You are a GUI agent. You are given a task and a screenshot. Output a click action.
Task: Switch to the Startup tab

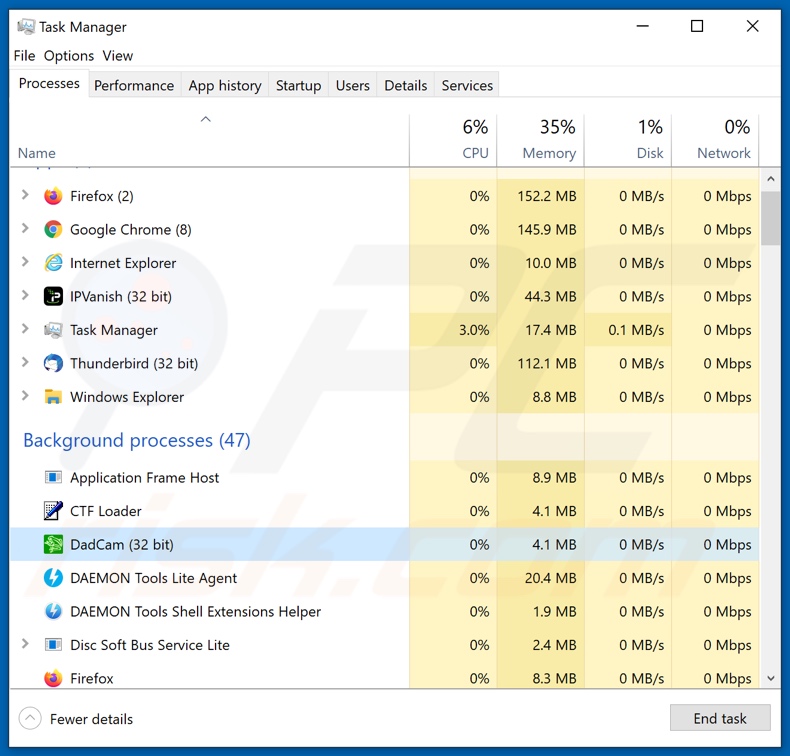(298, 85)
